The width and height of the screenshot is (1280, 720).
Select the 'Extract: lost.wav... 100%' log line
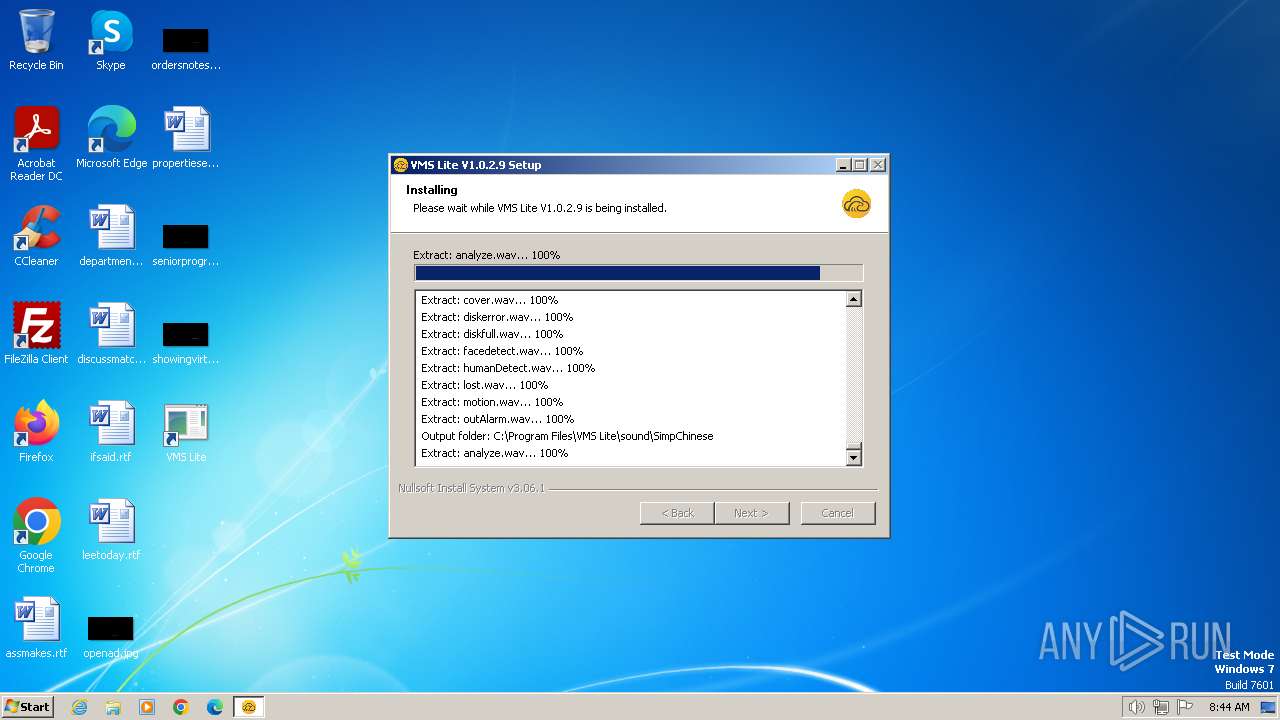point(485,385)
